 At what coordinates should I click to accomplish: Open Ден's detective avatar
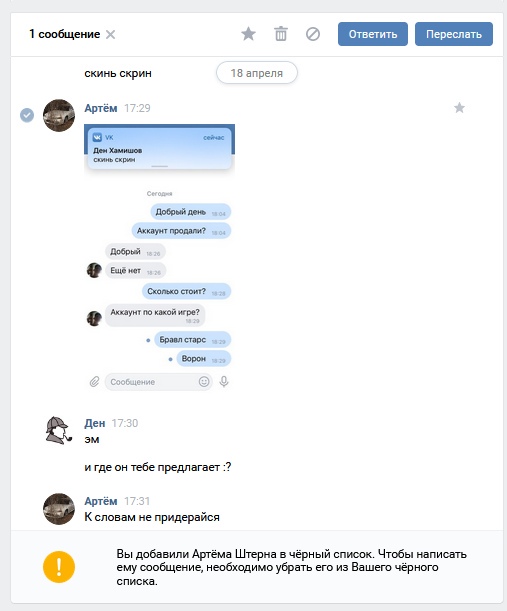click(x=59, y=430)
